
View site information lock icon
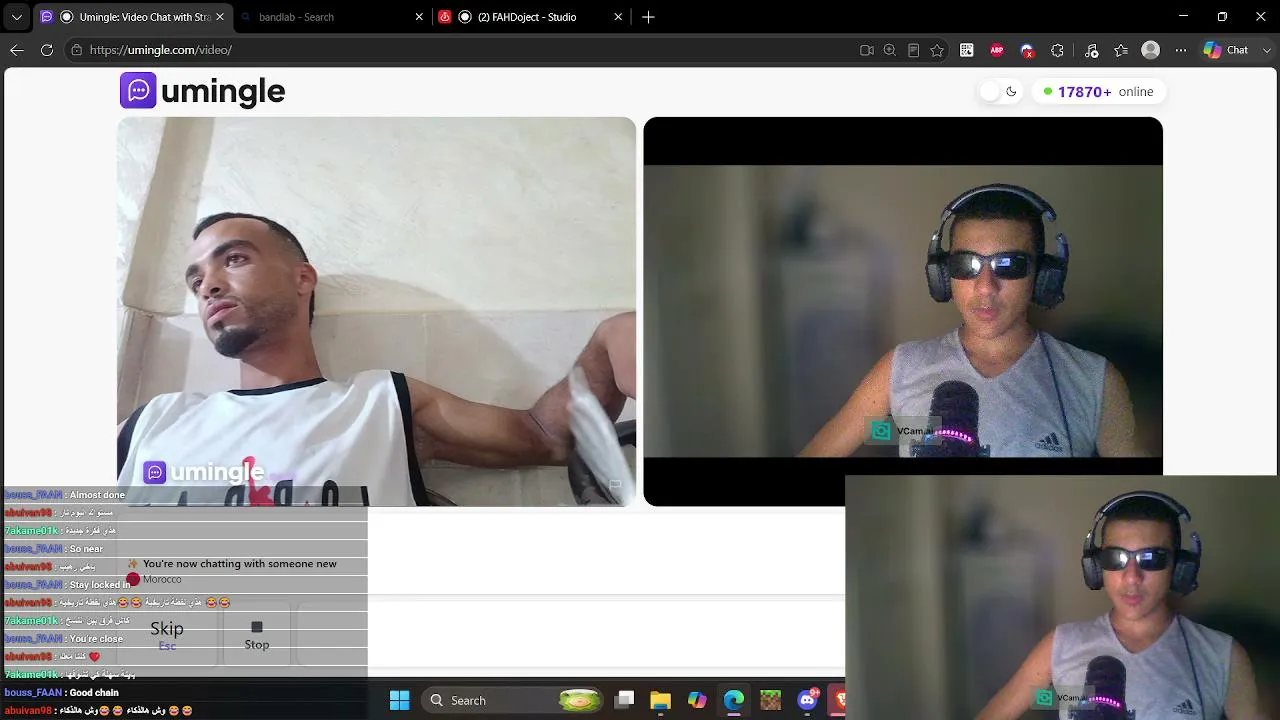coord(76,50)
